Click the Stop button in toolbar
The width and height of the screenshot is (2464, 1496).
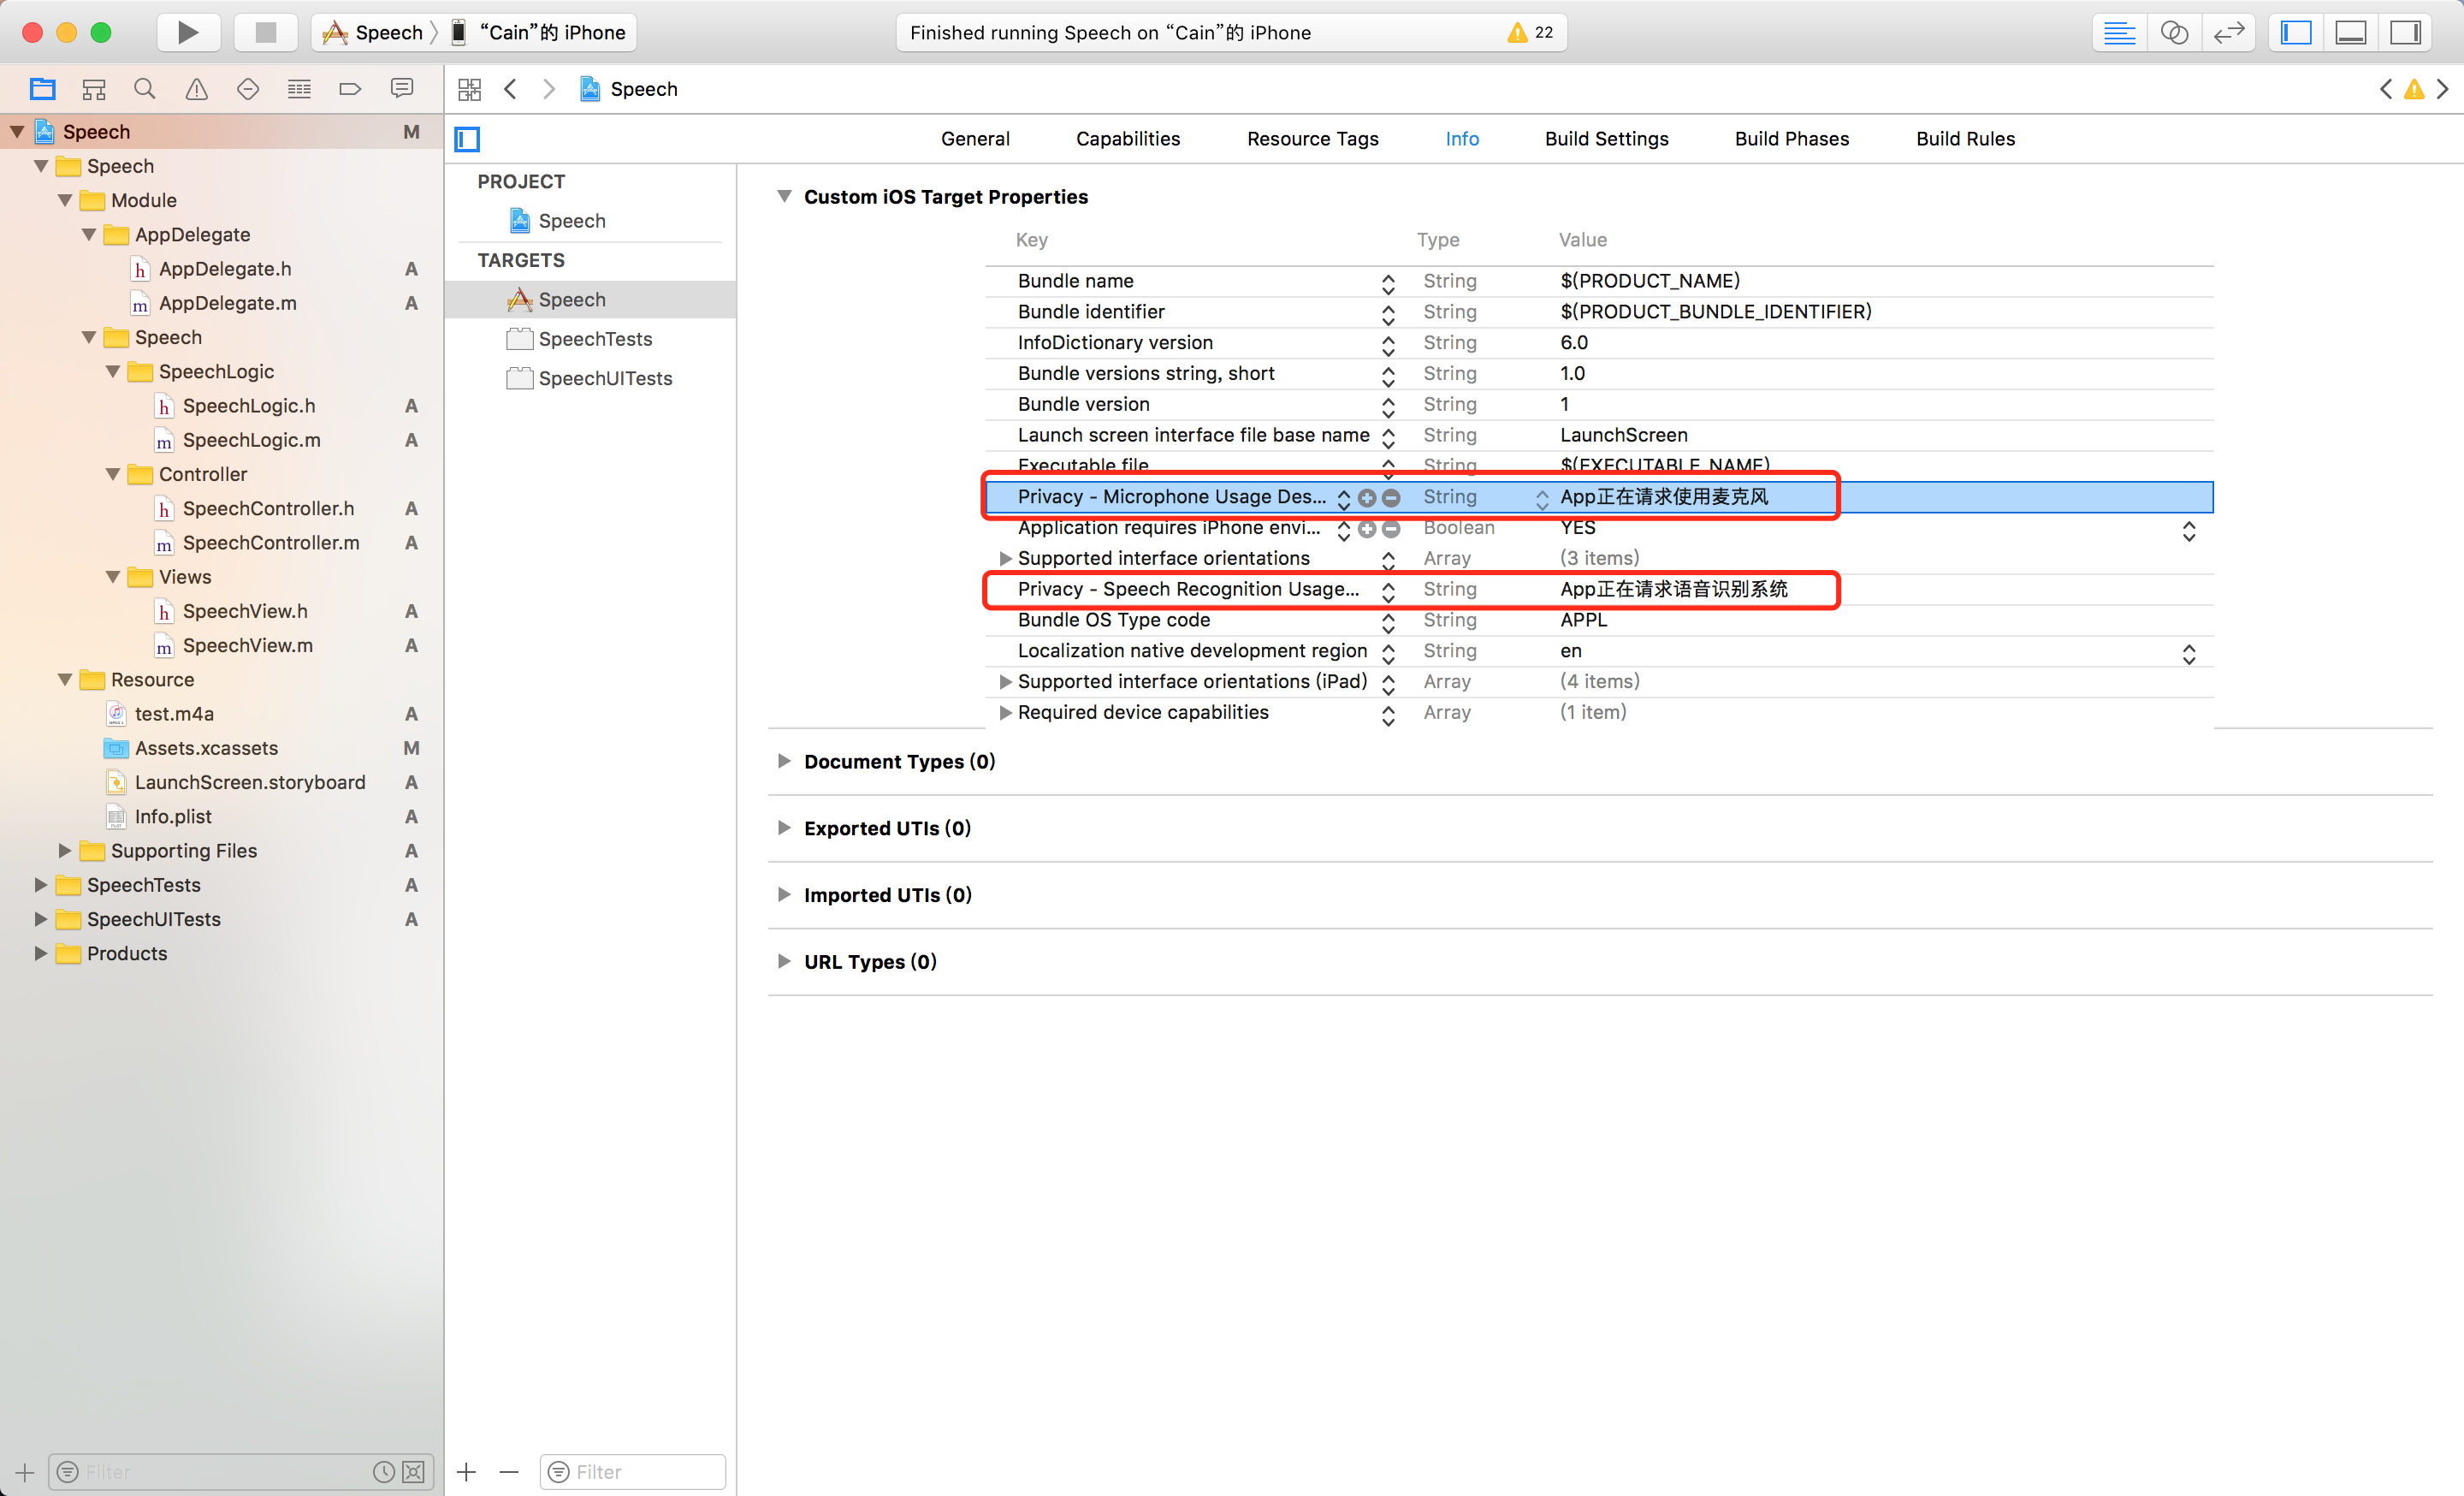[265, 32]
